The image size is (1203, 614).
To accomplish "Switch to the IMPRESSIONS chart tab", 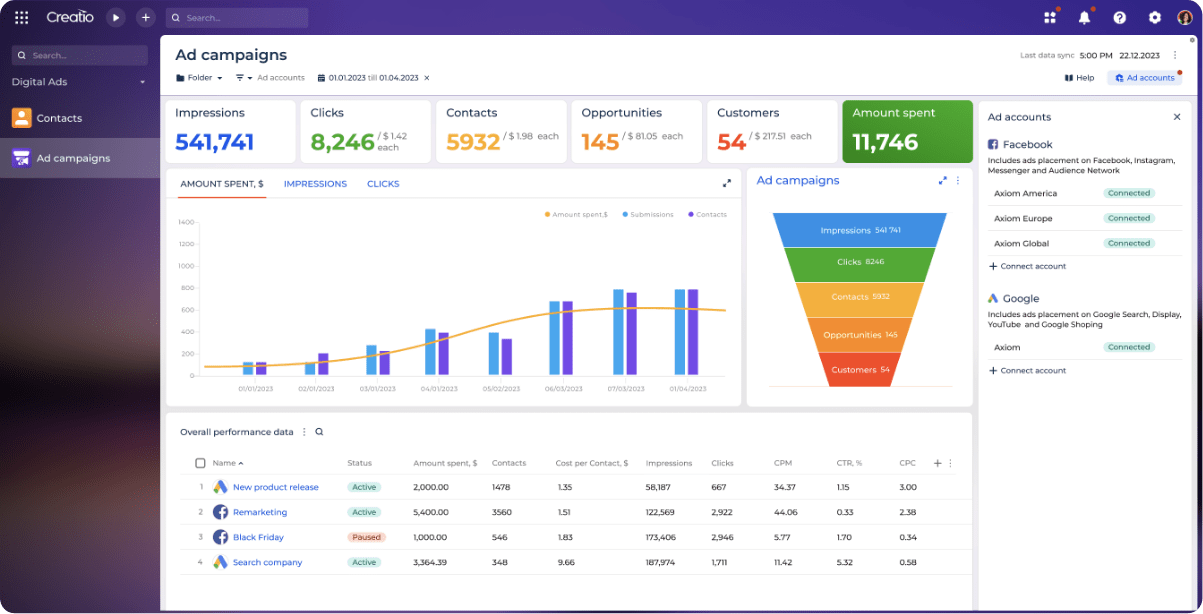I will coord(315,184).
